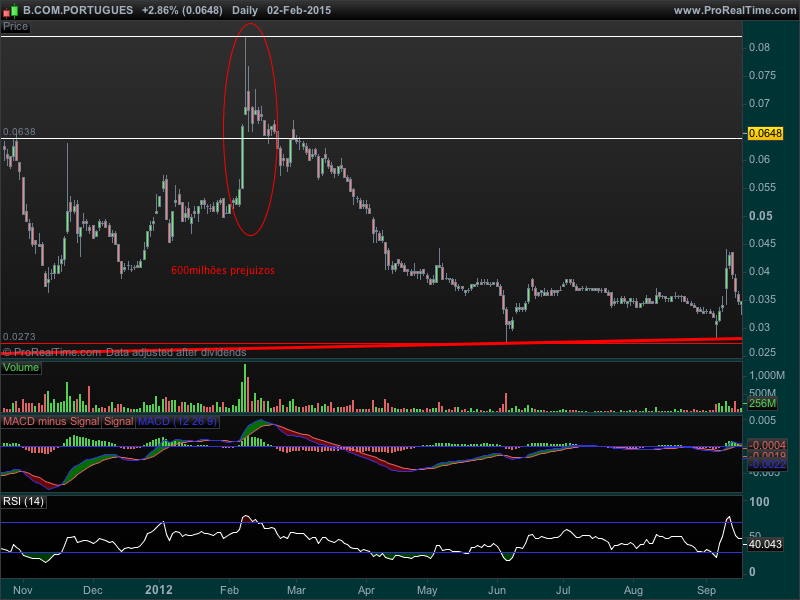
Task: Click the 100 RSI axis label
Action: tap(759, 502)
